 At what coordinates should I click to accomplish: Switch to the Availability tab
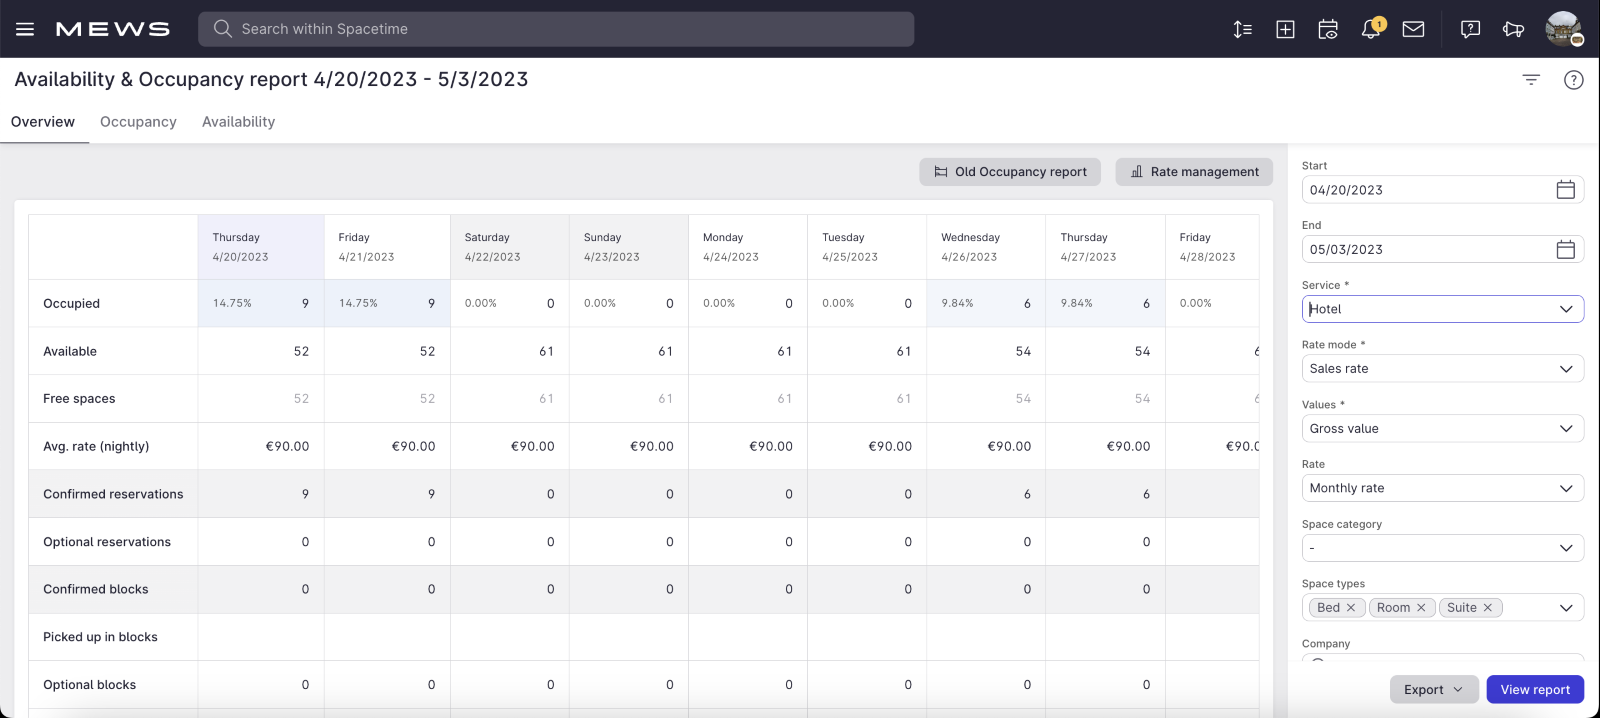click(x=238, y=122)
